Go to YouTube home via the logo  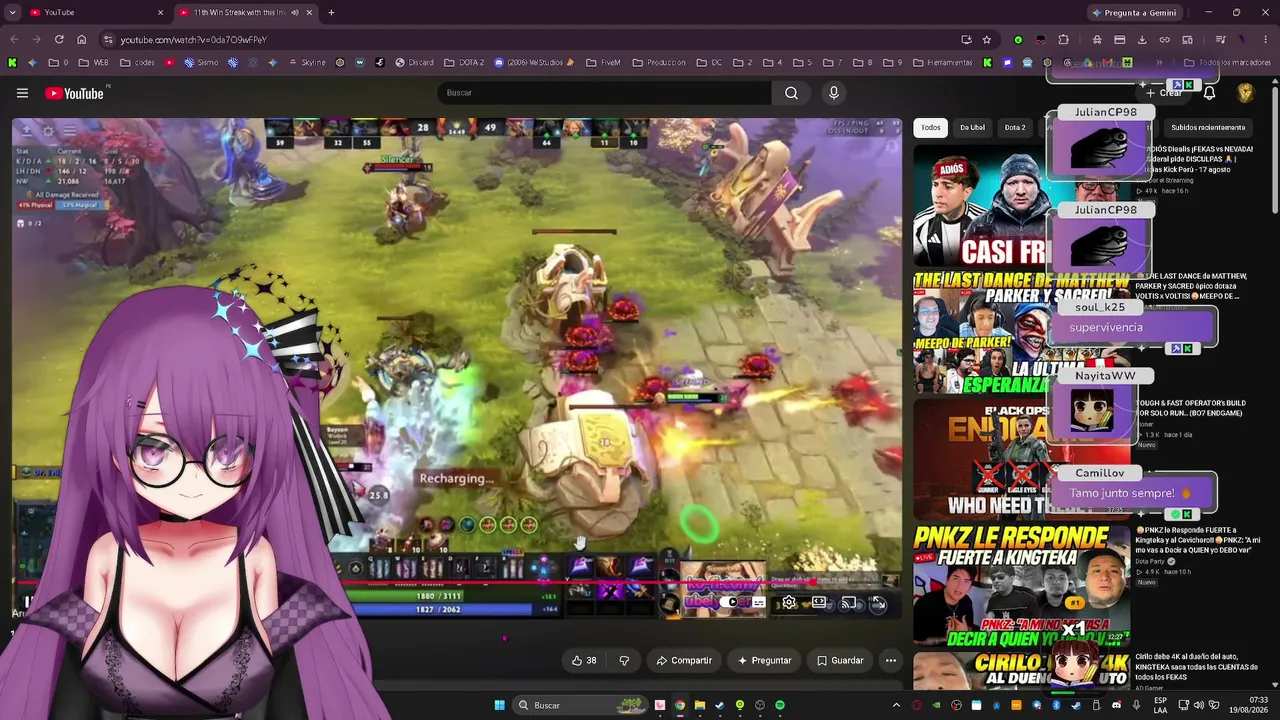point(75,93)
